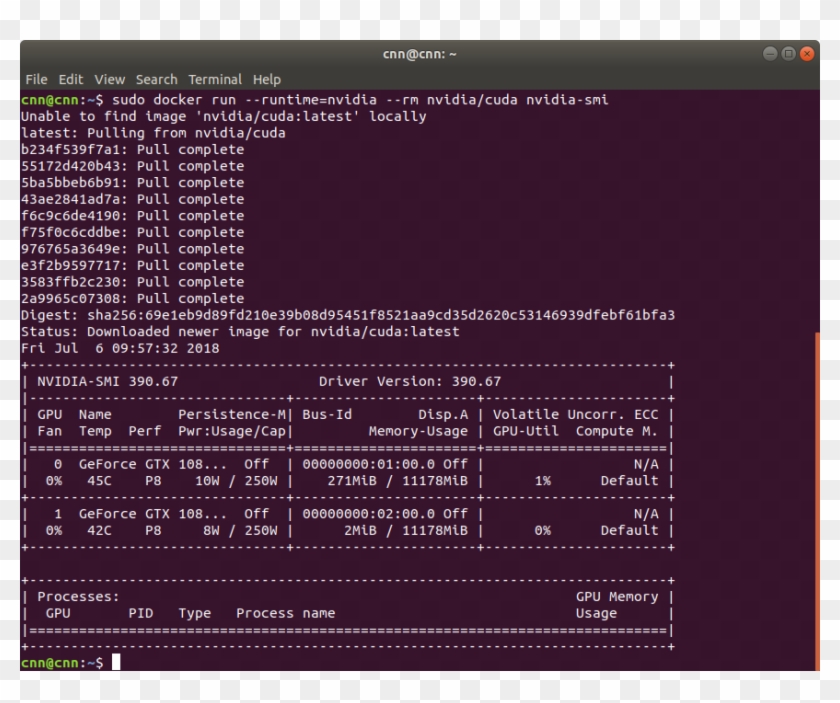
Task: Click 'Status: Downloaded newer image' line
Action: tap(240, 332)
